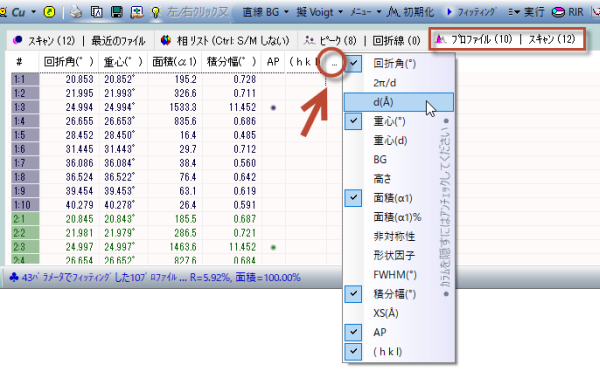Switch to the 相リスト tab

point(233,41)
